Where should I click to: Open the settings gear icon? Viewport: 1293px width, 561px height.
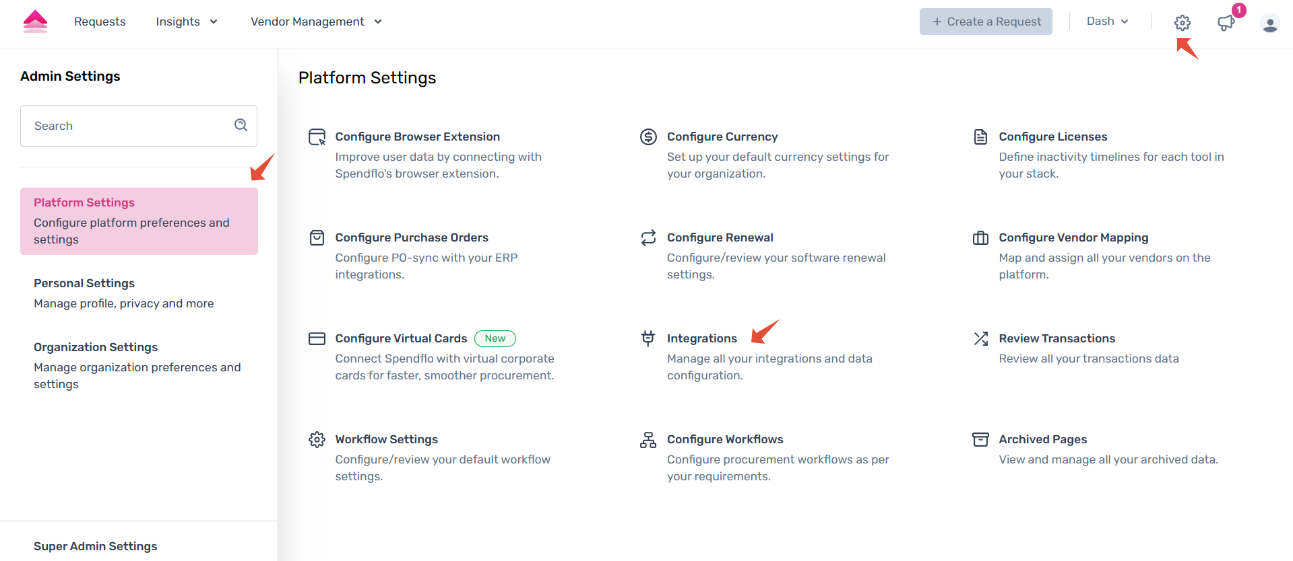point(1182,22)
